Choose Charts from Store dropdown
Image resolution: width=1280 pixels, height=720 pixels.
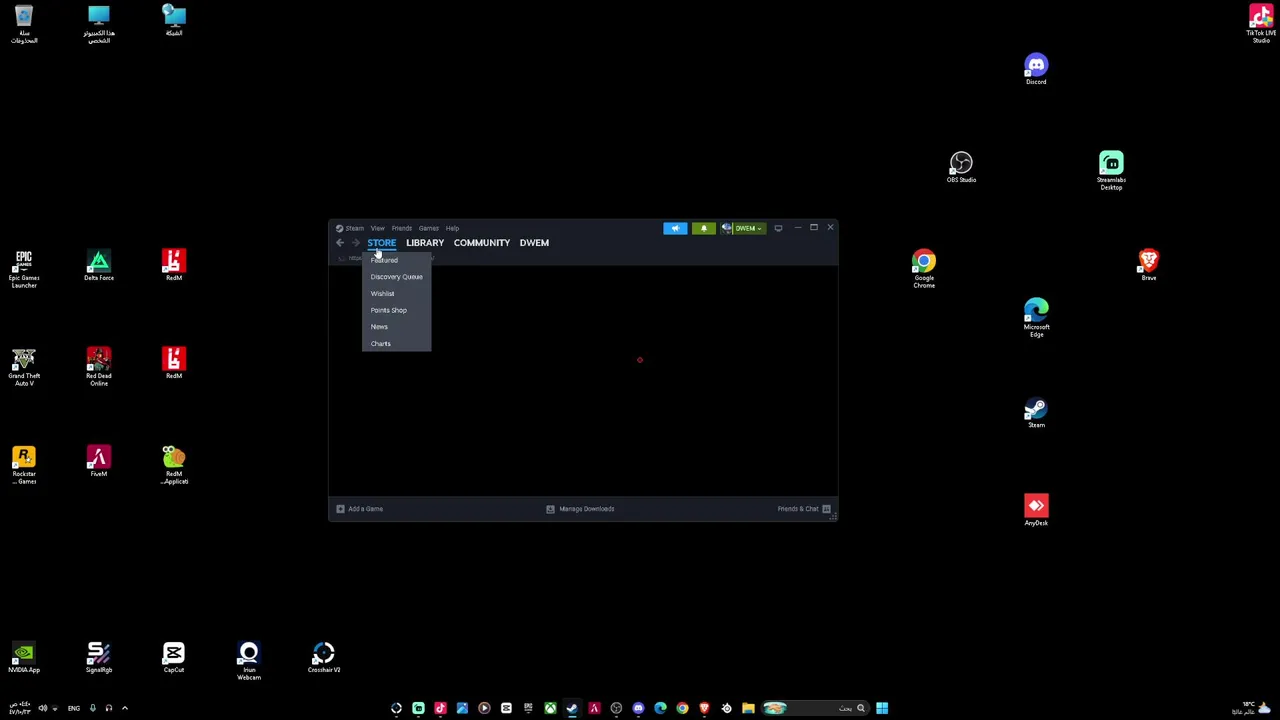tap(396, 343)
